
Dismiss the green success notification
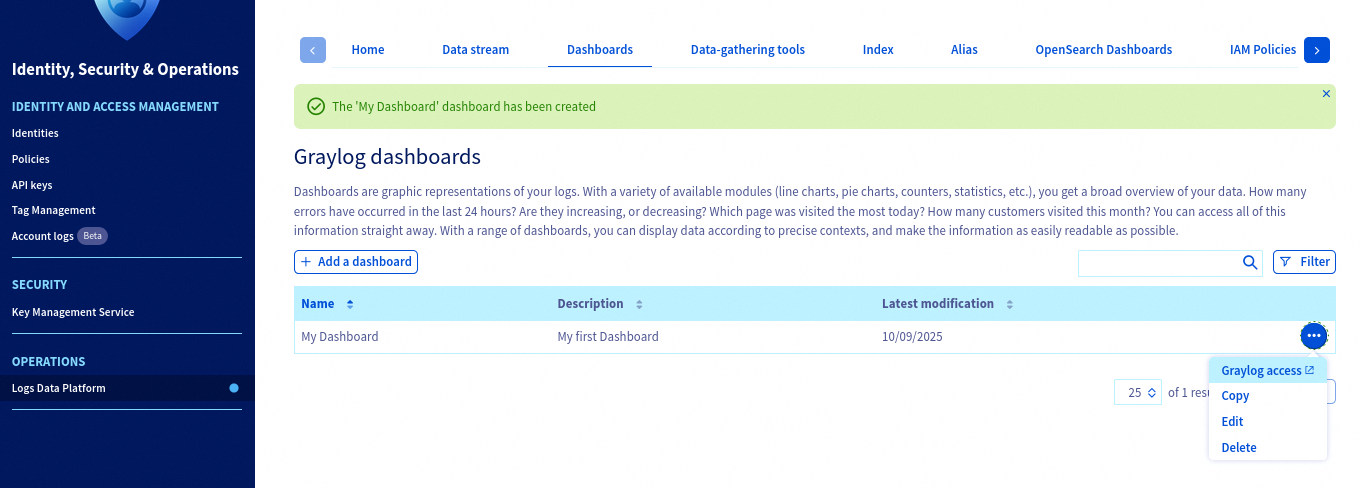pos(1326,94)
